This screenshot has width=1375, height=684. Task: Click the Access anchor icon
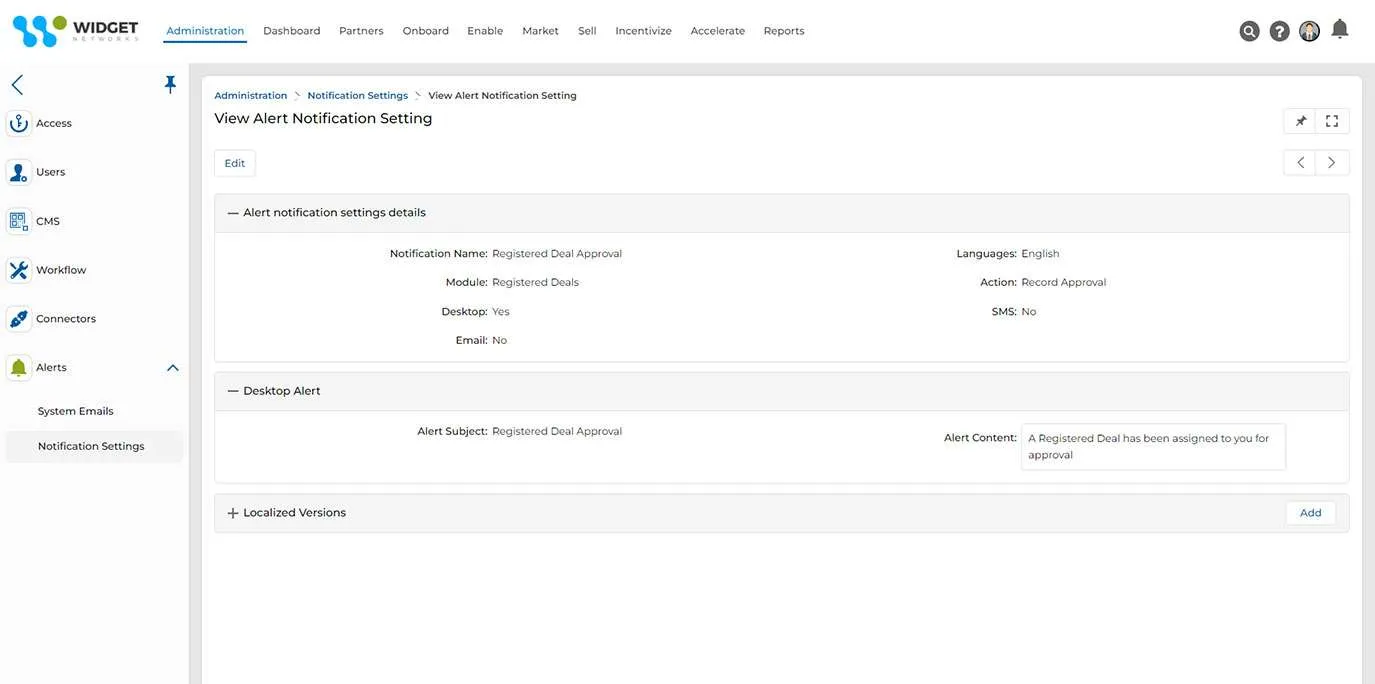pos(18,123)
